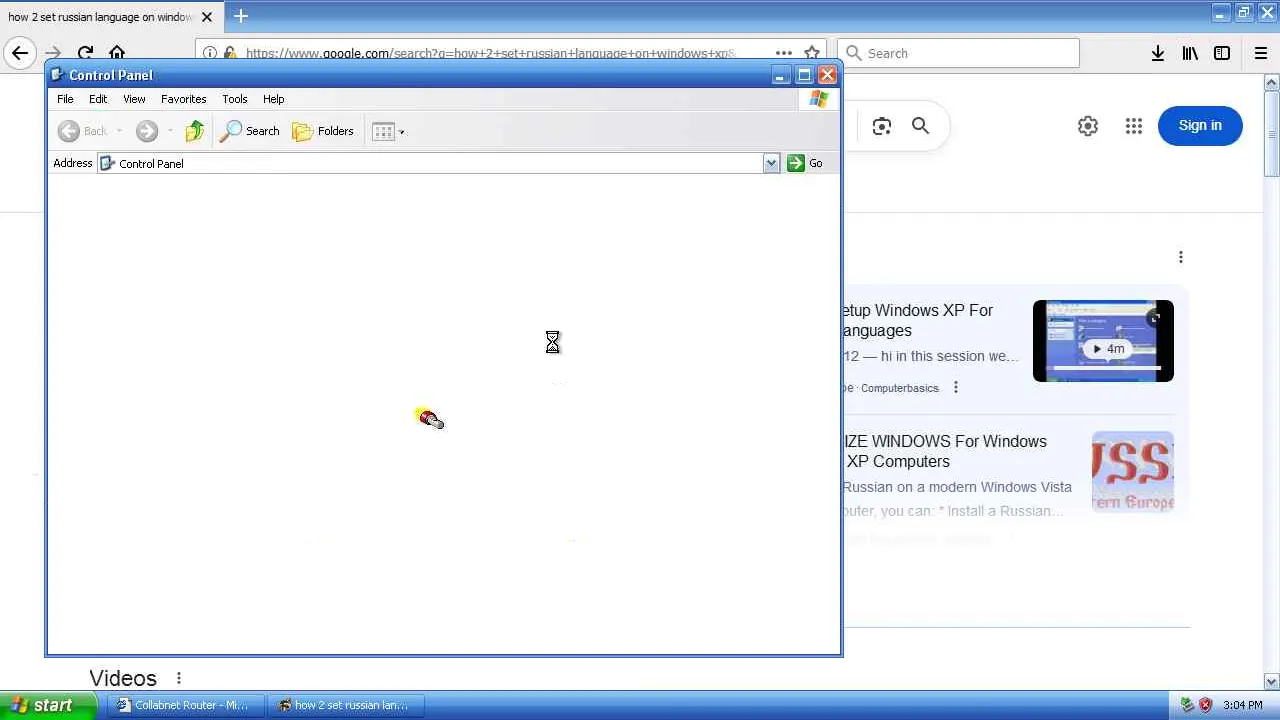This screenshot has height=720, width=1280.
Task: Close the Control Panel window
Action: pos(828,75)
